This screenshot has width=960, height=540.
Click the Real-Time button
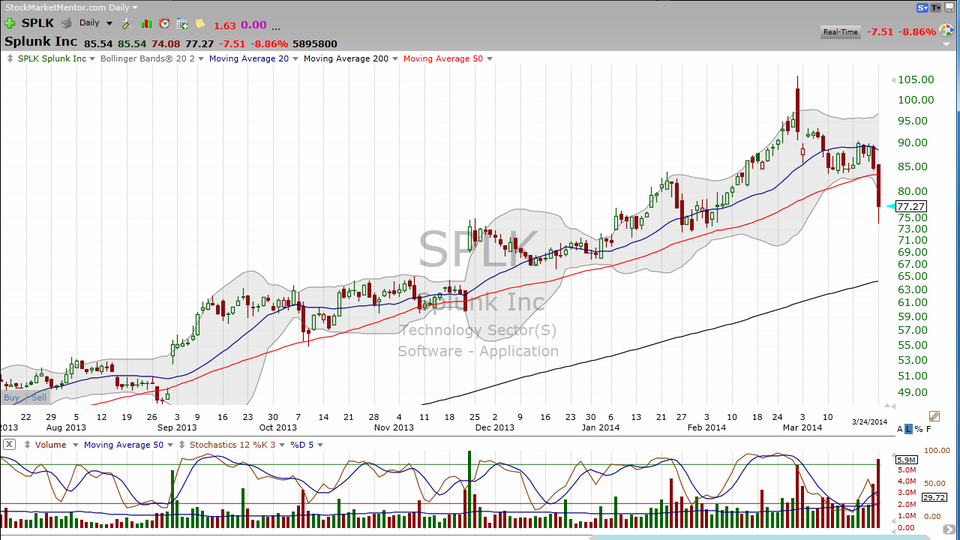[840, 32]
